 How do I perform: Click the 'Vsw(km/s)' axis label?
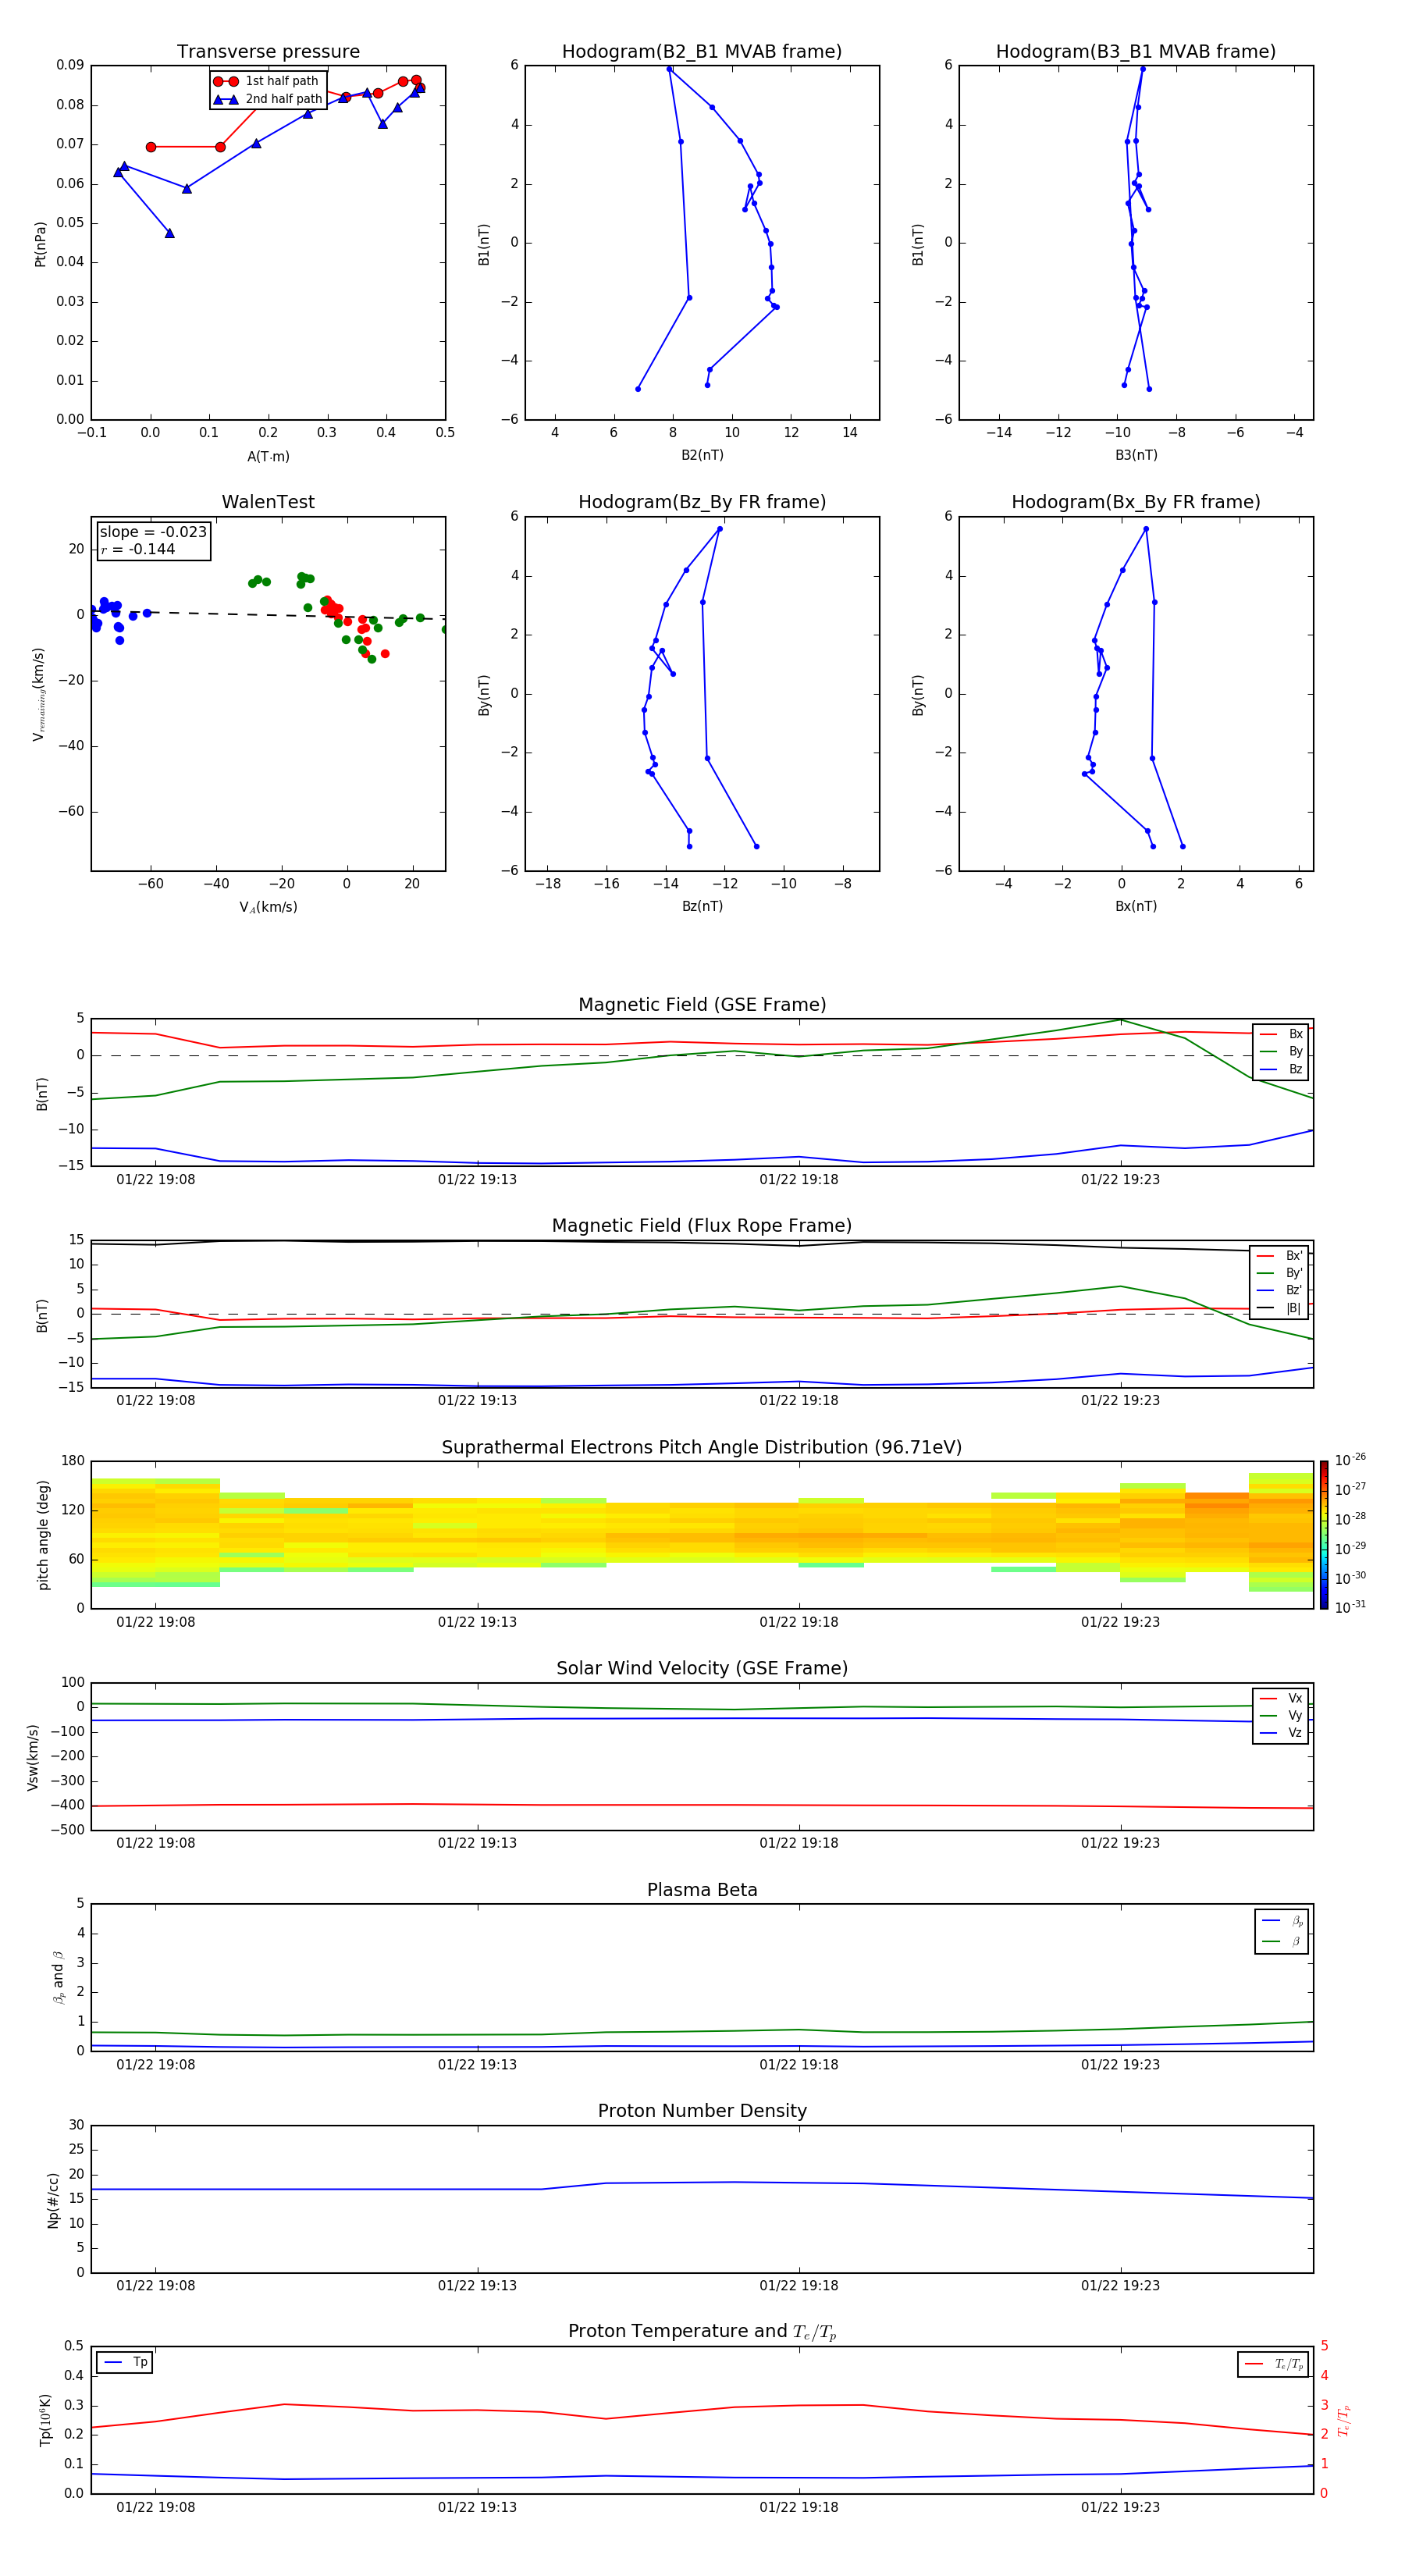(x=33, y=1757)
